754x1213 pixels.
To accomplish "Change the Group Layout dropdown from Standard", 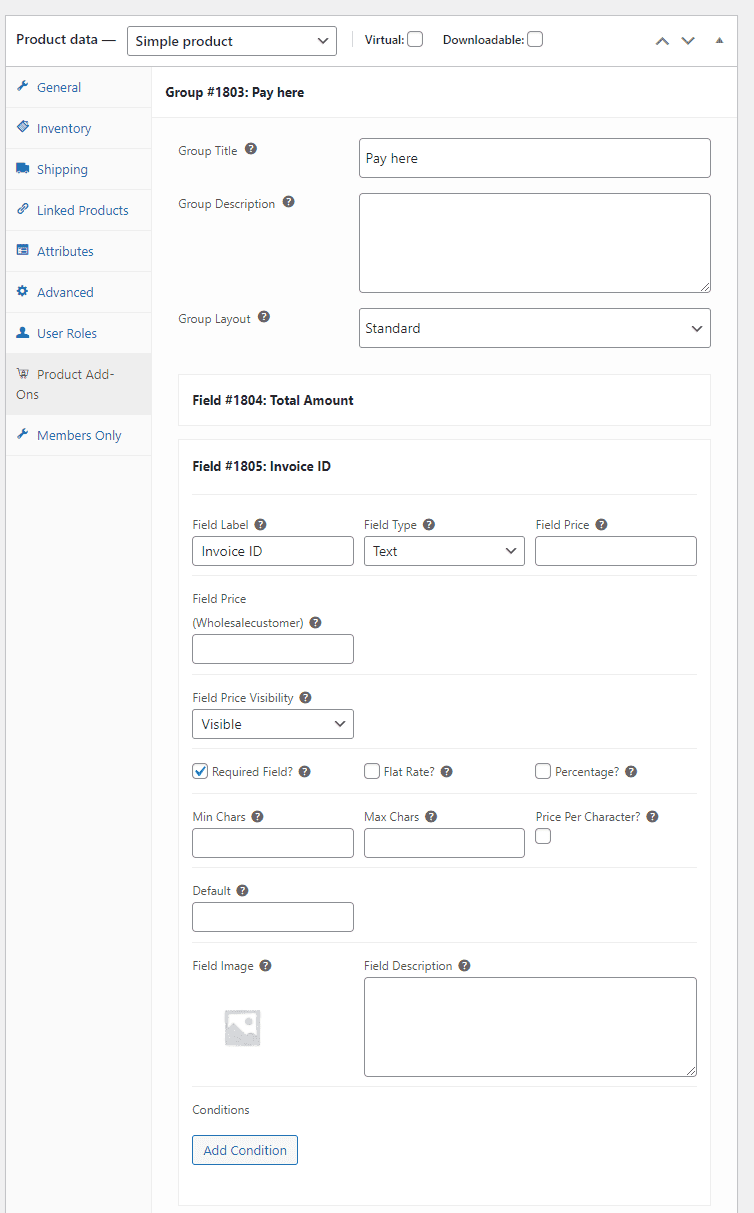I will click(534, 328).
